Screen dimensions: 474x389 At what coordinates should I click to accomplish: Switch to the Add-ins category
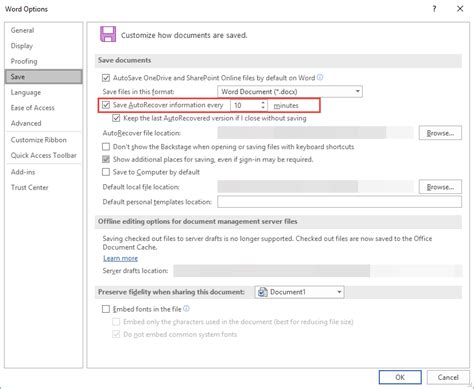pos(43,172)
